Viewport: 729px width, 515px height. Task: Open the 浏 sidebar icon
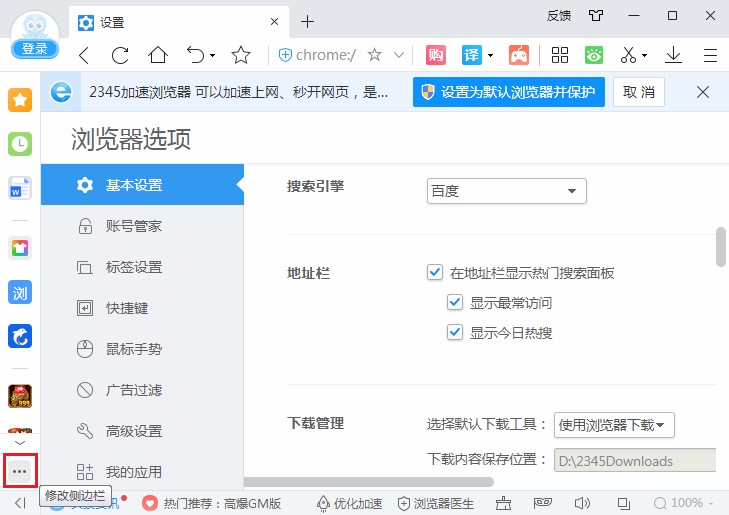pos(20,292)
